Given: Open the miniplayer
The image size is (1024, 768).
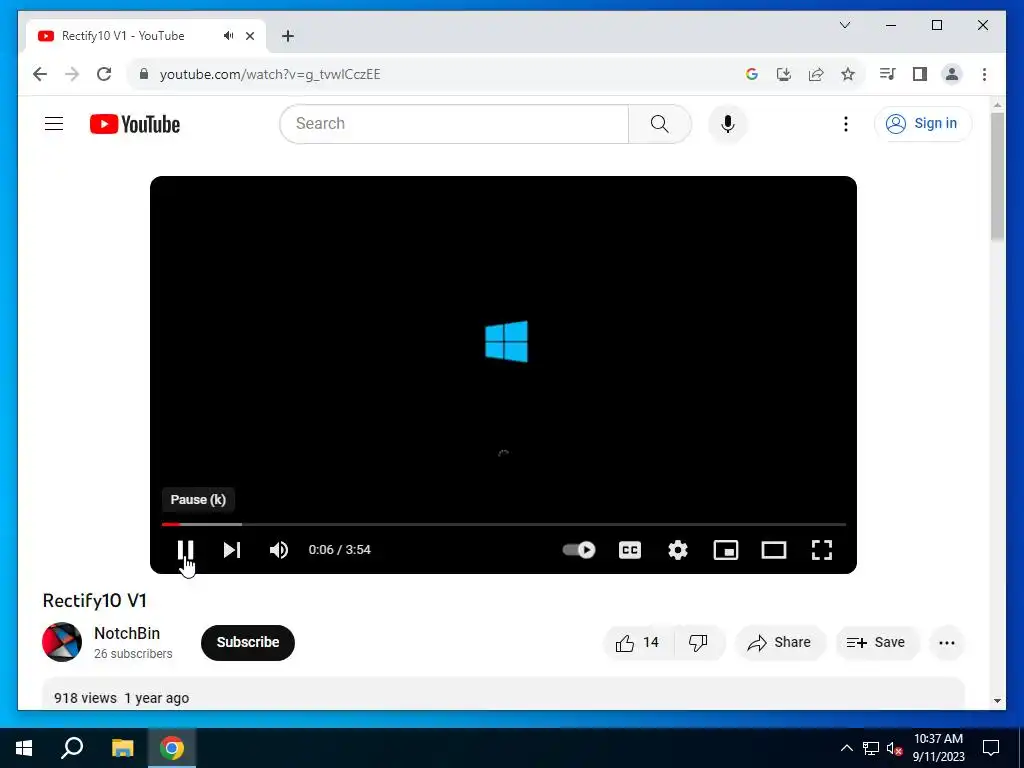Looking at the screenshot, I should pyautogui.click(x=726, y=550).
